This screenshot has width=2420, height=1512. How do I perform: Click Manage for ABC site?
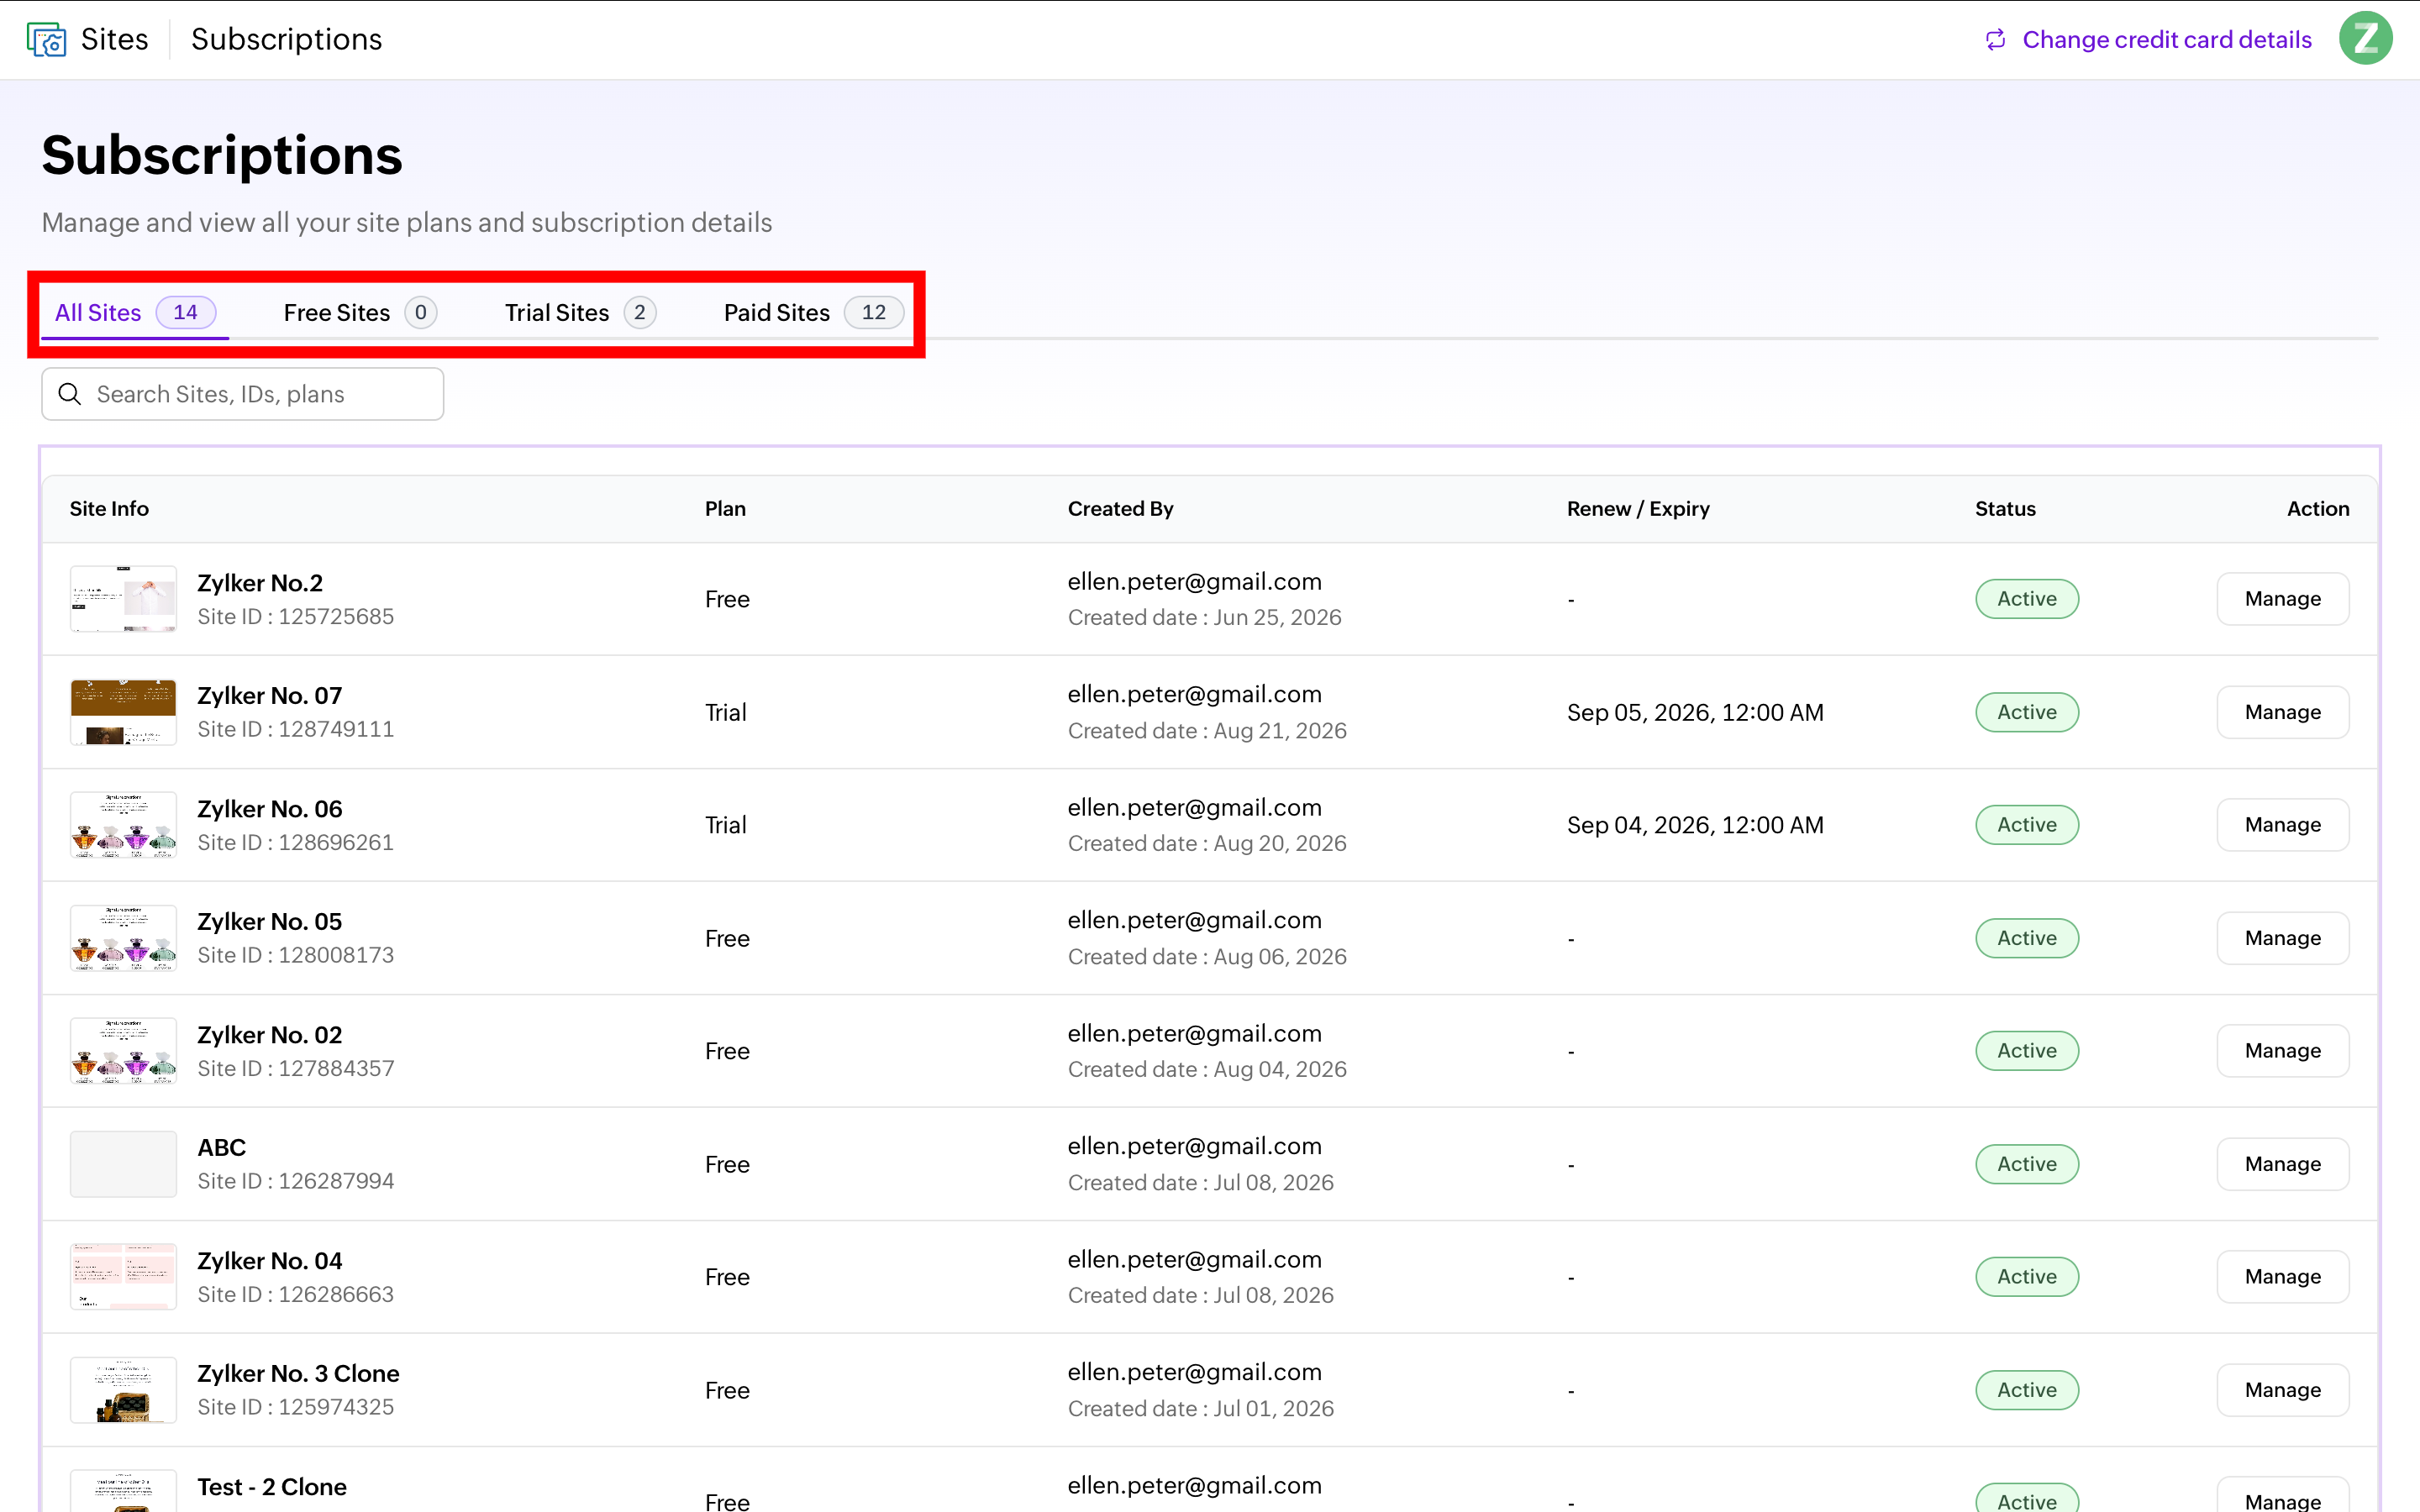click(x=2282, y=1164)
